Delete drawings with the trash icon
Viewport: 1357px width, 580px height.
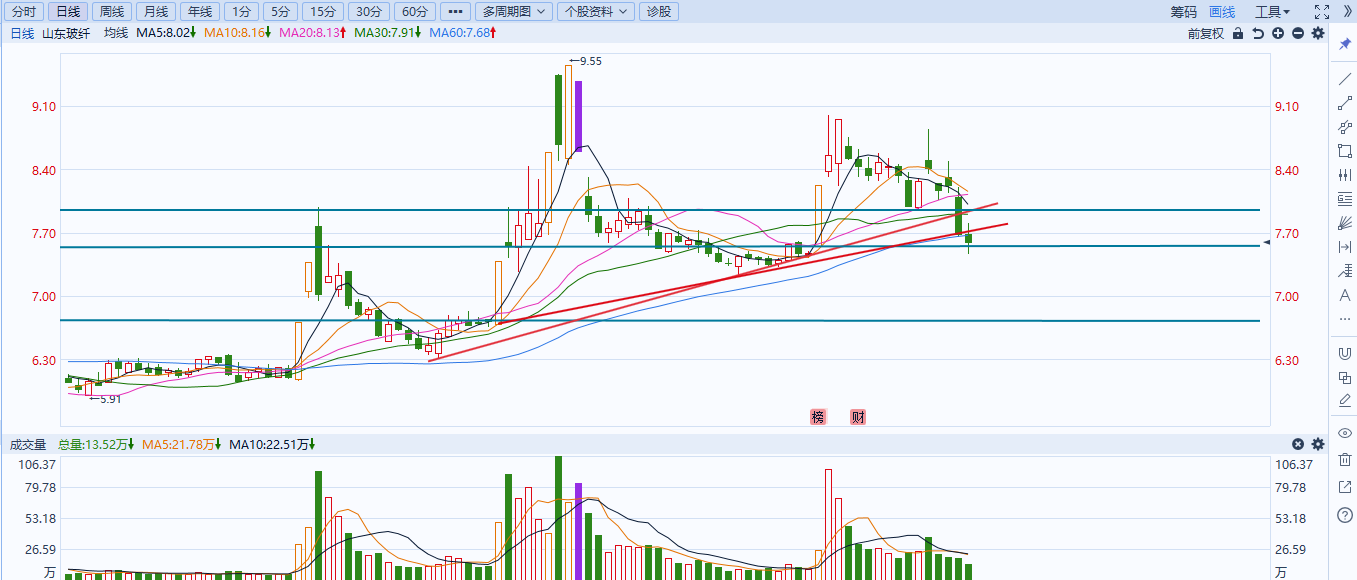[x=1344, y=459]
